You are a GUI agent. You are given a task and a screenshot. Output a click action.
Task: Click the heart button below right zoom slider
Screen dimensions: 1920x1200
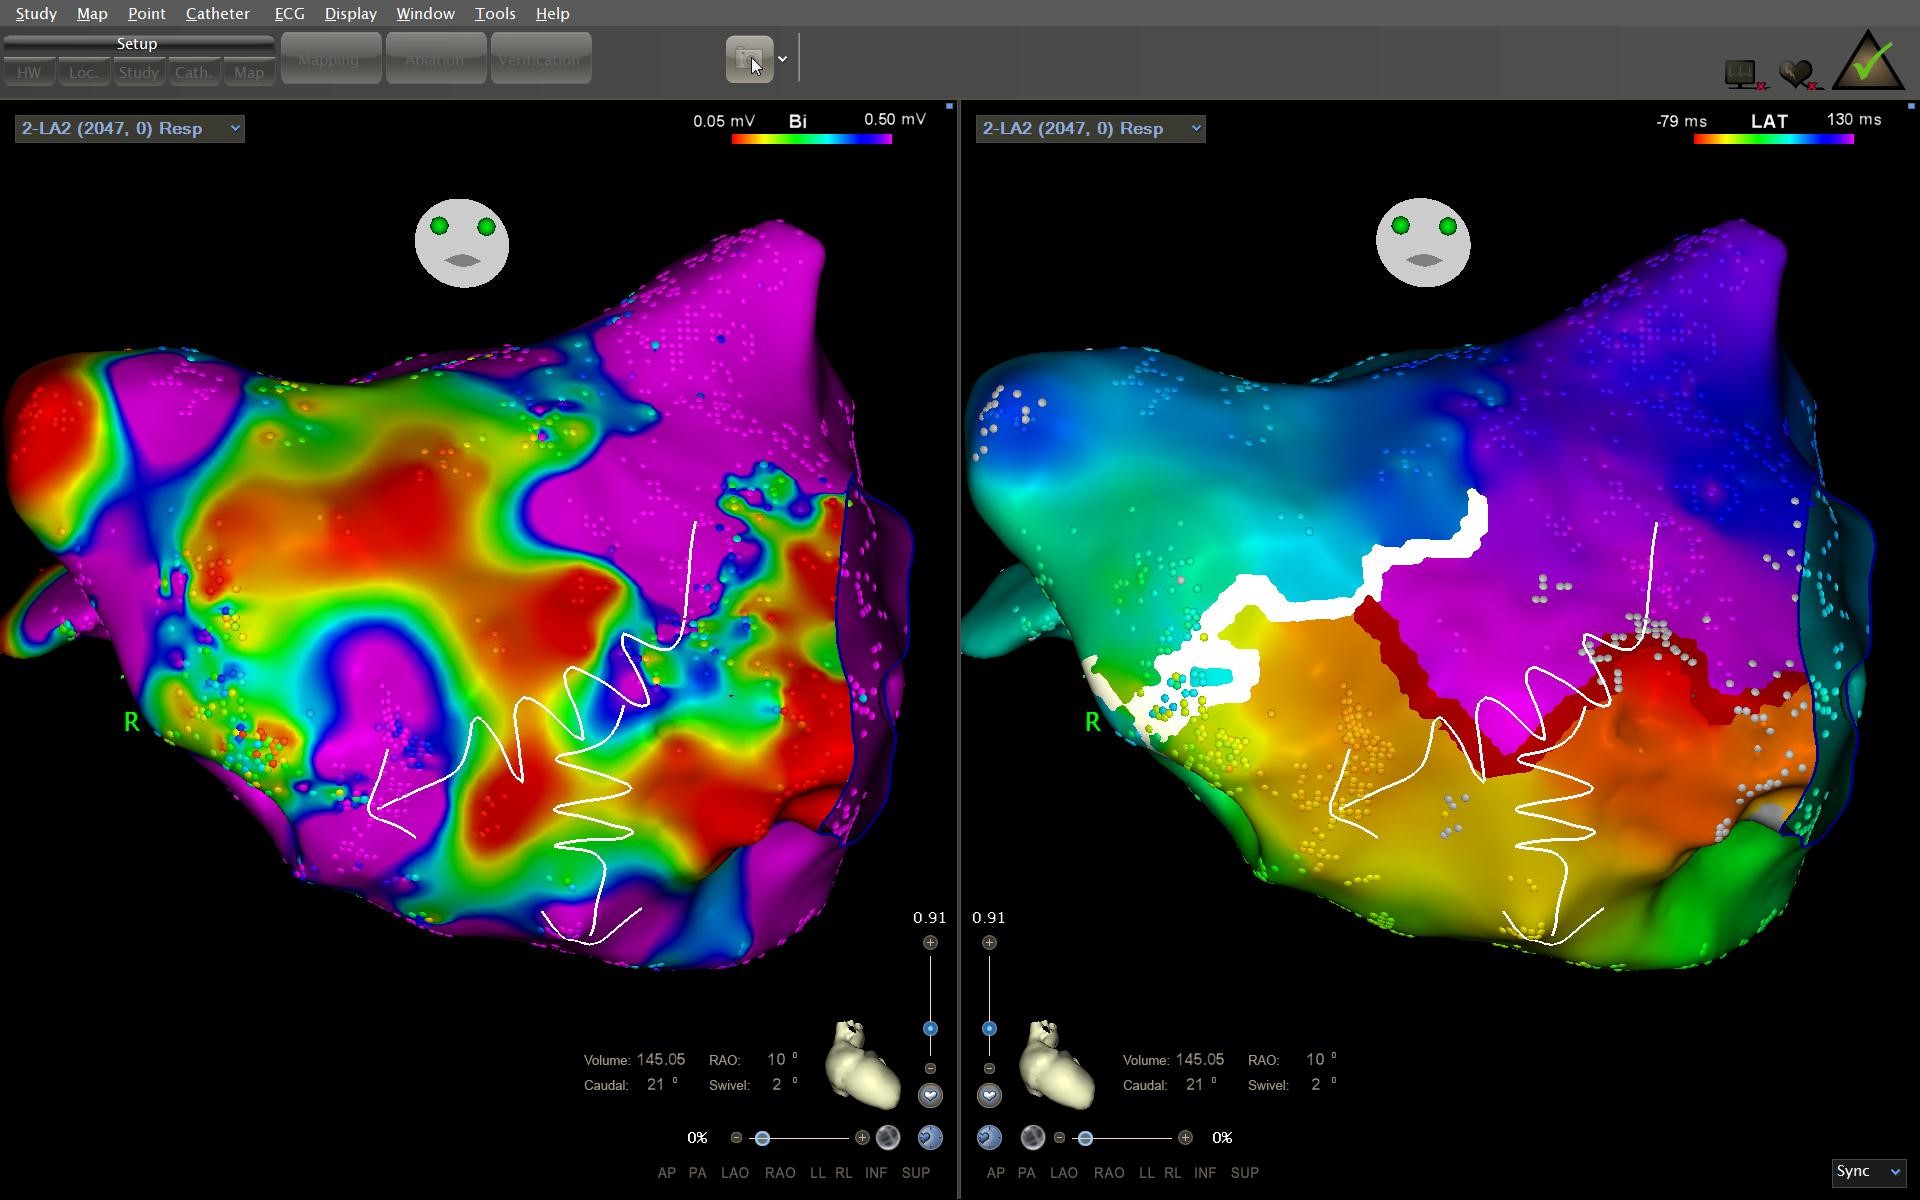point(989,1095)
